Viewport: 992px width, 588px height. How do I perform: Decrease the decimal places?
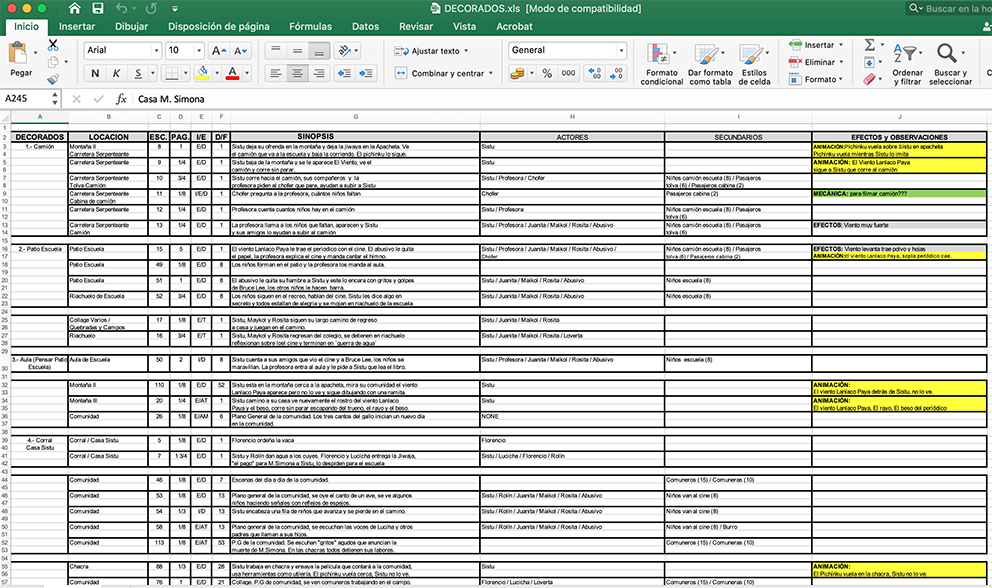click(616, 73)
